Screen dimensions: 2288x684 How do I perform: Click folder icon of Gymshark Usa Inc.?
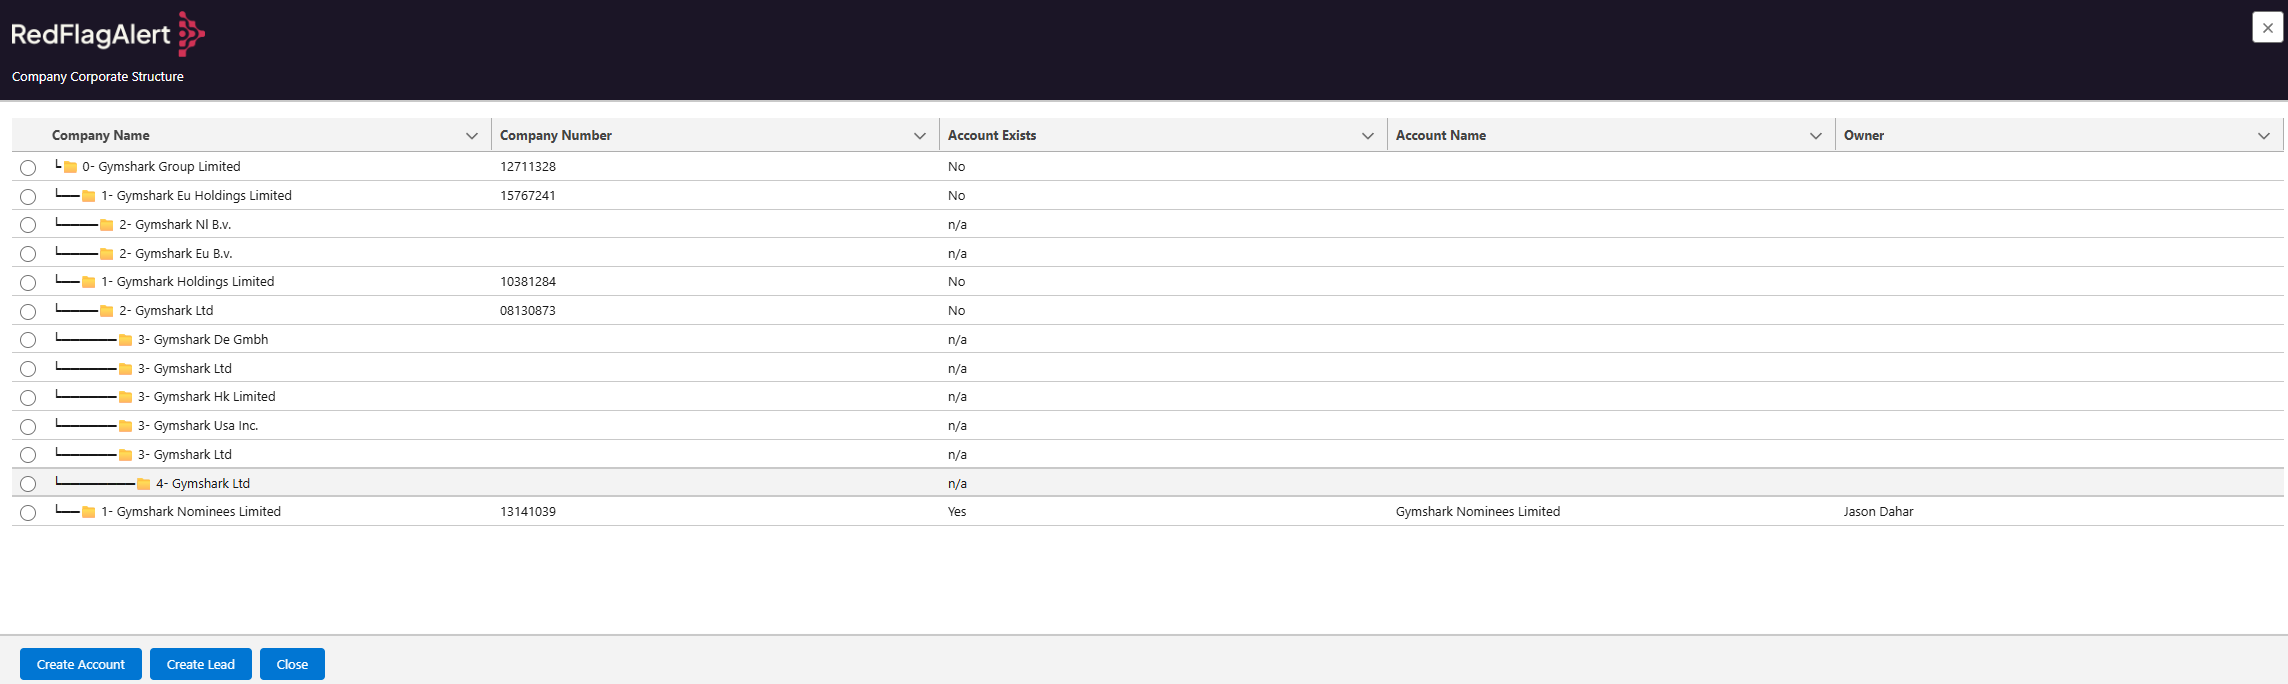click(x=126, y=426)
